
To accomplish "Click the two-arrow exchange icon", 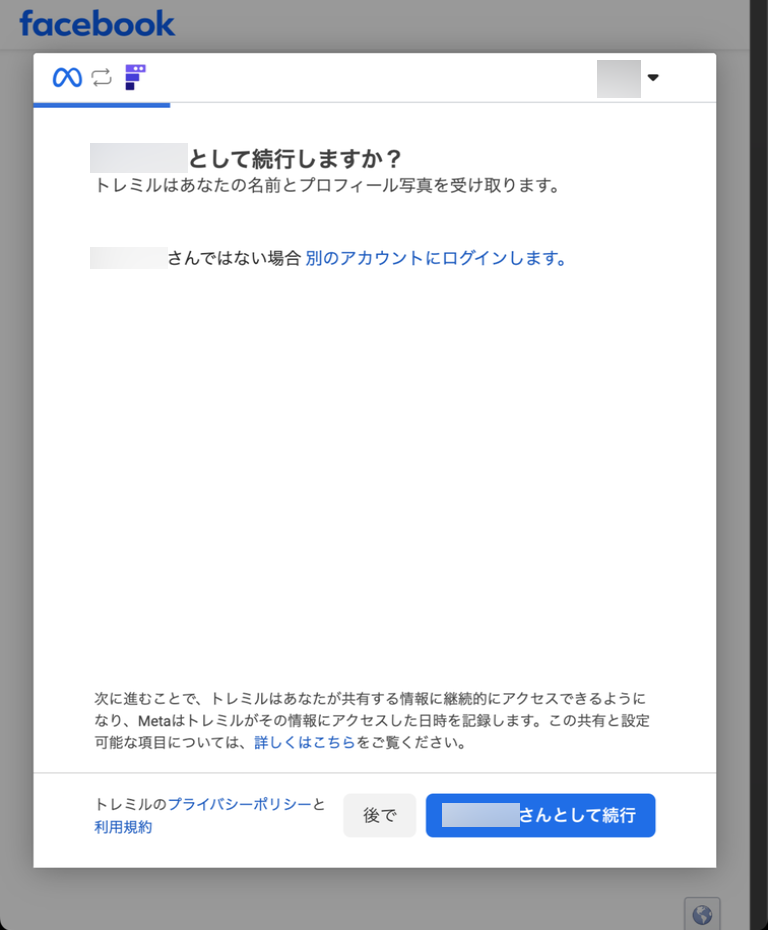I will click(x=102, y=77).
